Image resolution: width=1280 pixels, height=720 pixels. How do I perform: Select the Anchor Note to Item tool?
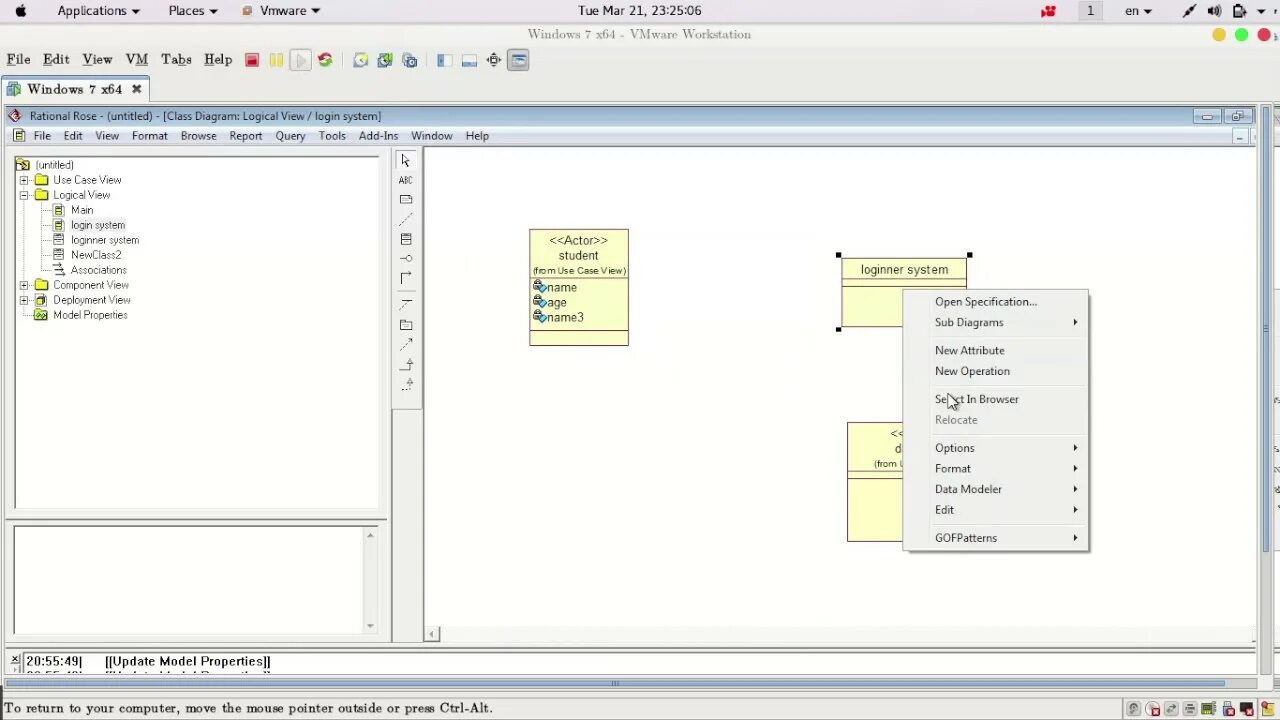click(405, 219)
